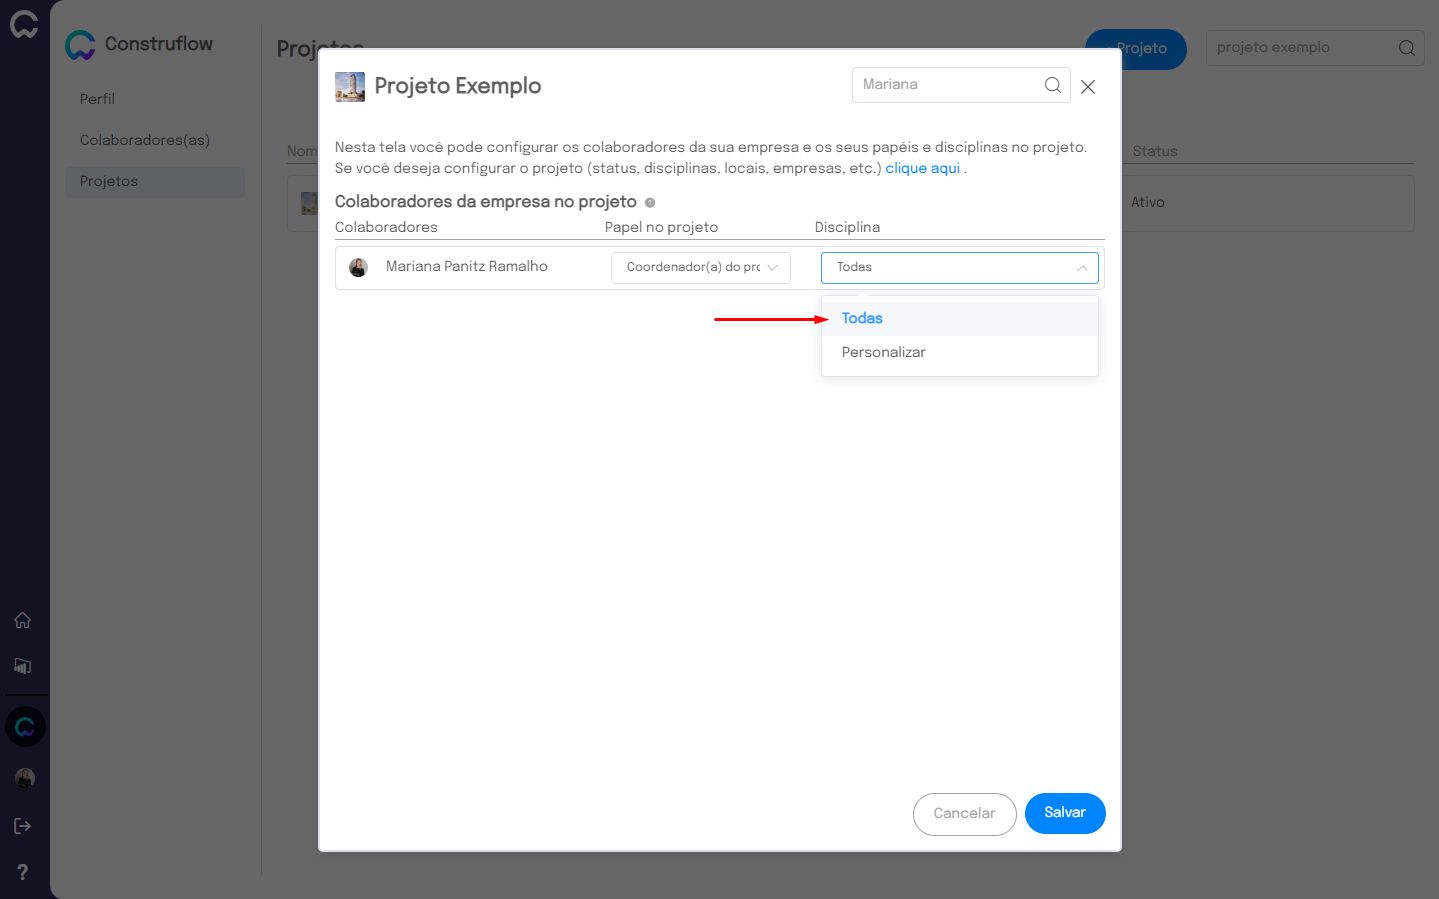Click the circular Construflow icon in sidebar
The image size is (1439, 899).
tap(25, 727)
